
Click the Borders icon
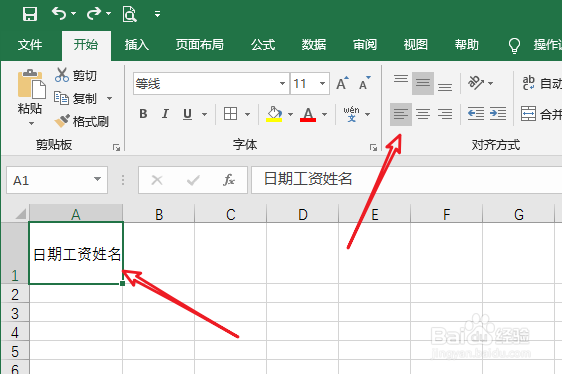click(x=230, y=114)
